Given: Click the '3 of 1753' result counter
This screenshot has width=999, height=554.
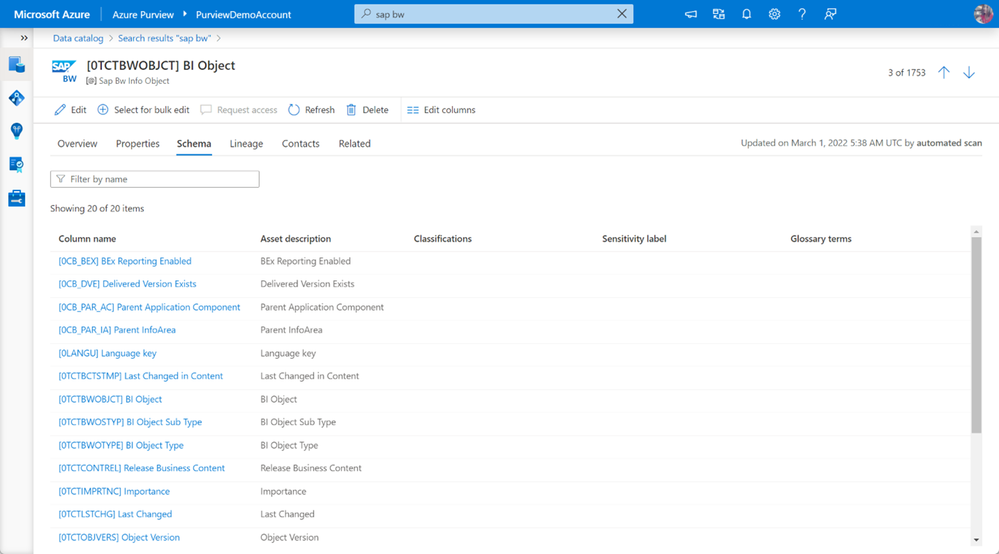Looking at the screenshot, I should 907,73.
